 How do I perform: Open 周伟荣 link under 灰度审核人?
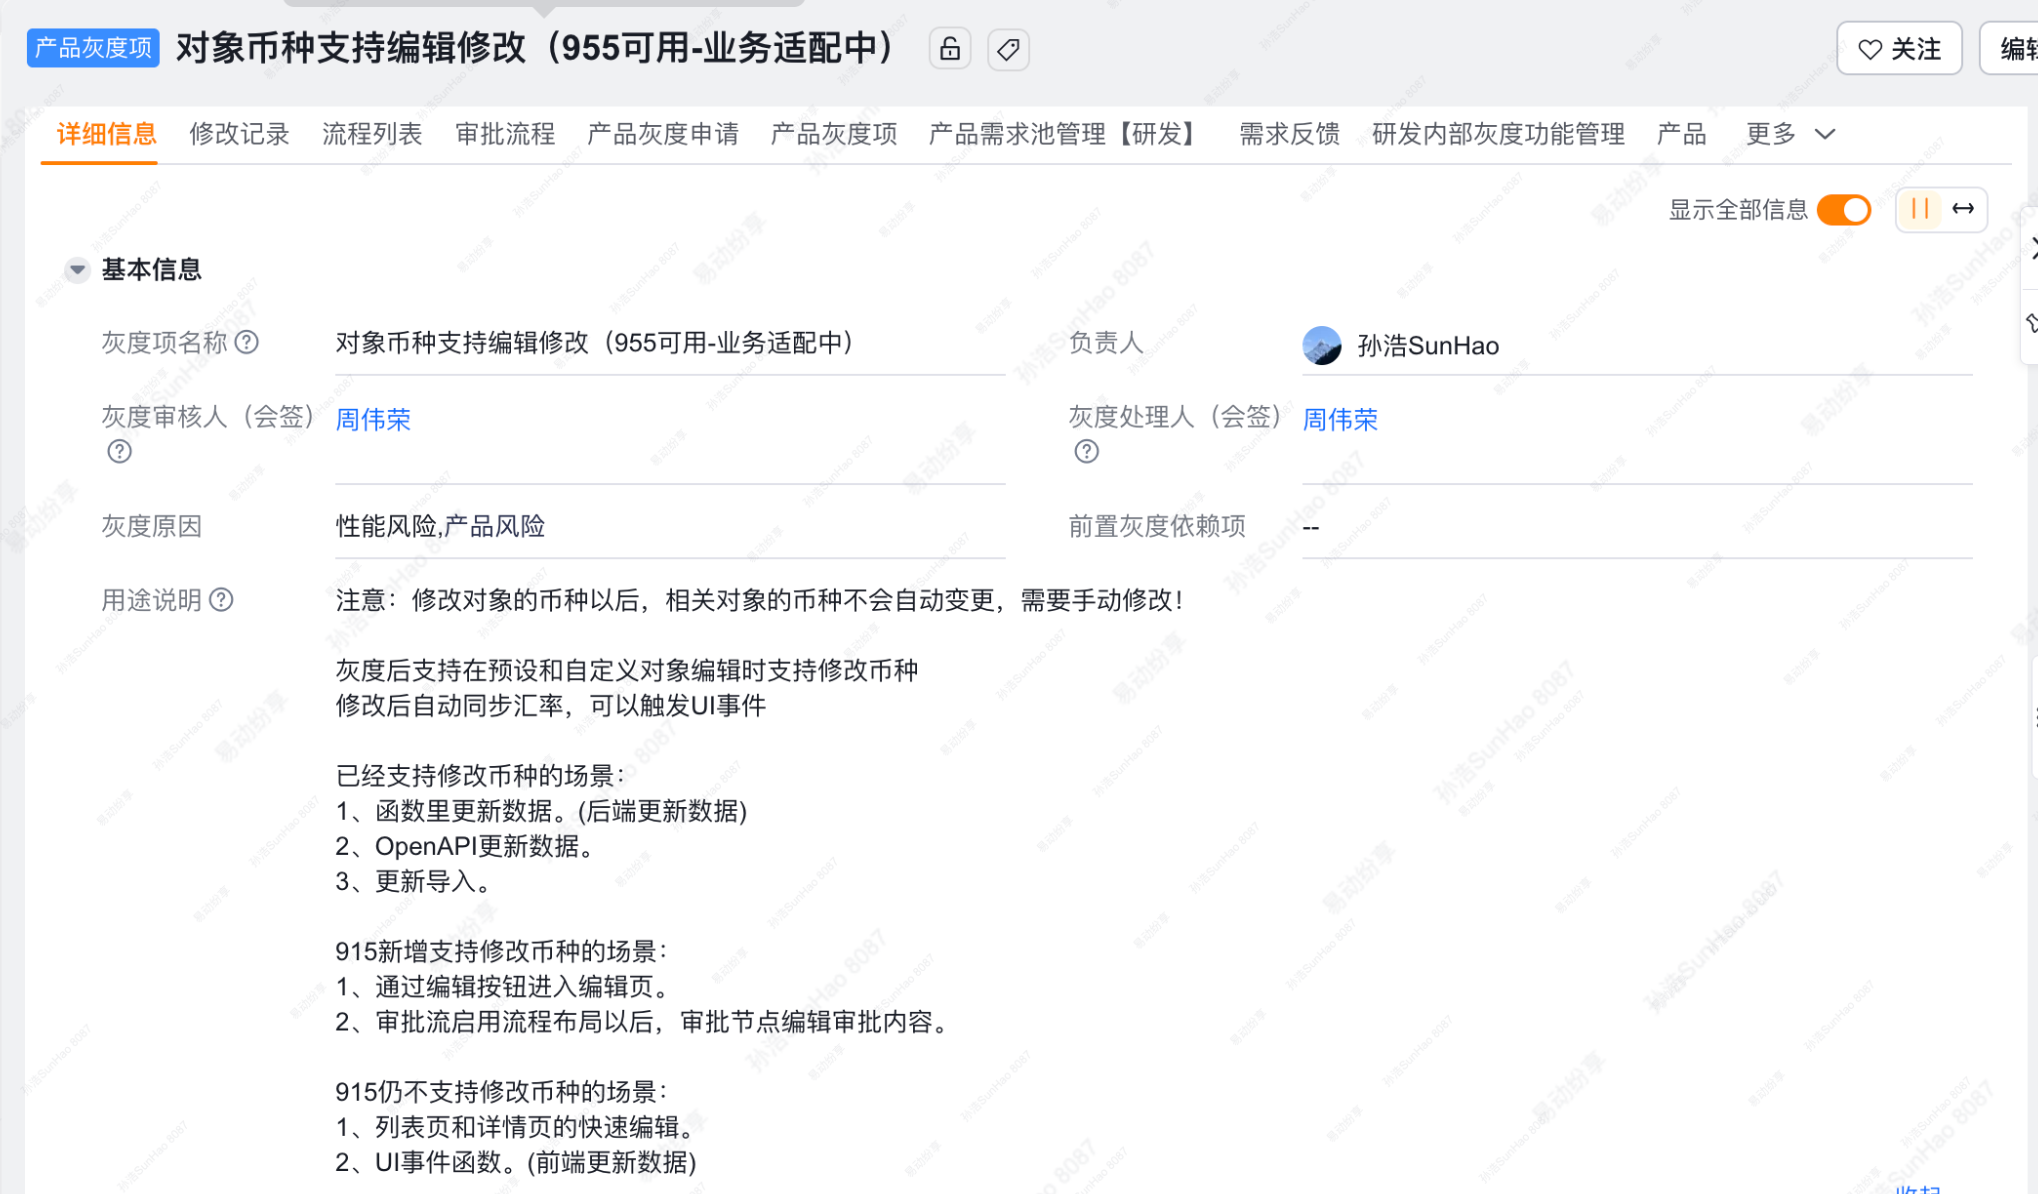pos(373,419)
